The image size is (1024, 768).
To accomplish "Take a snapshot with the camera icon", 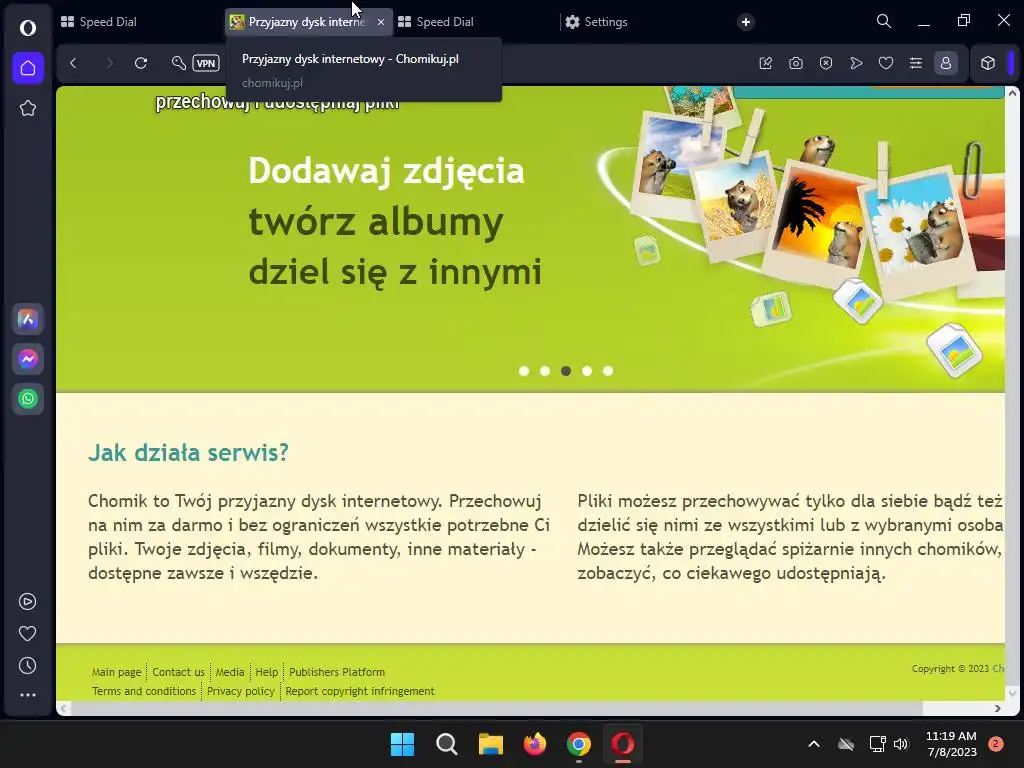I will (795, 63).
